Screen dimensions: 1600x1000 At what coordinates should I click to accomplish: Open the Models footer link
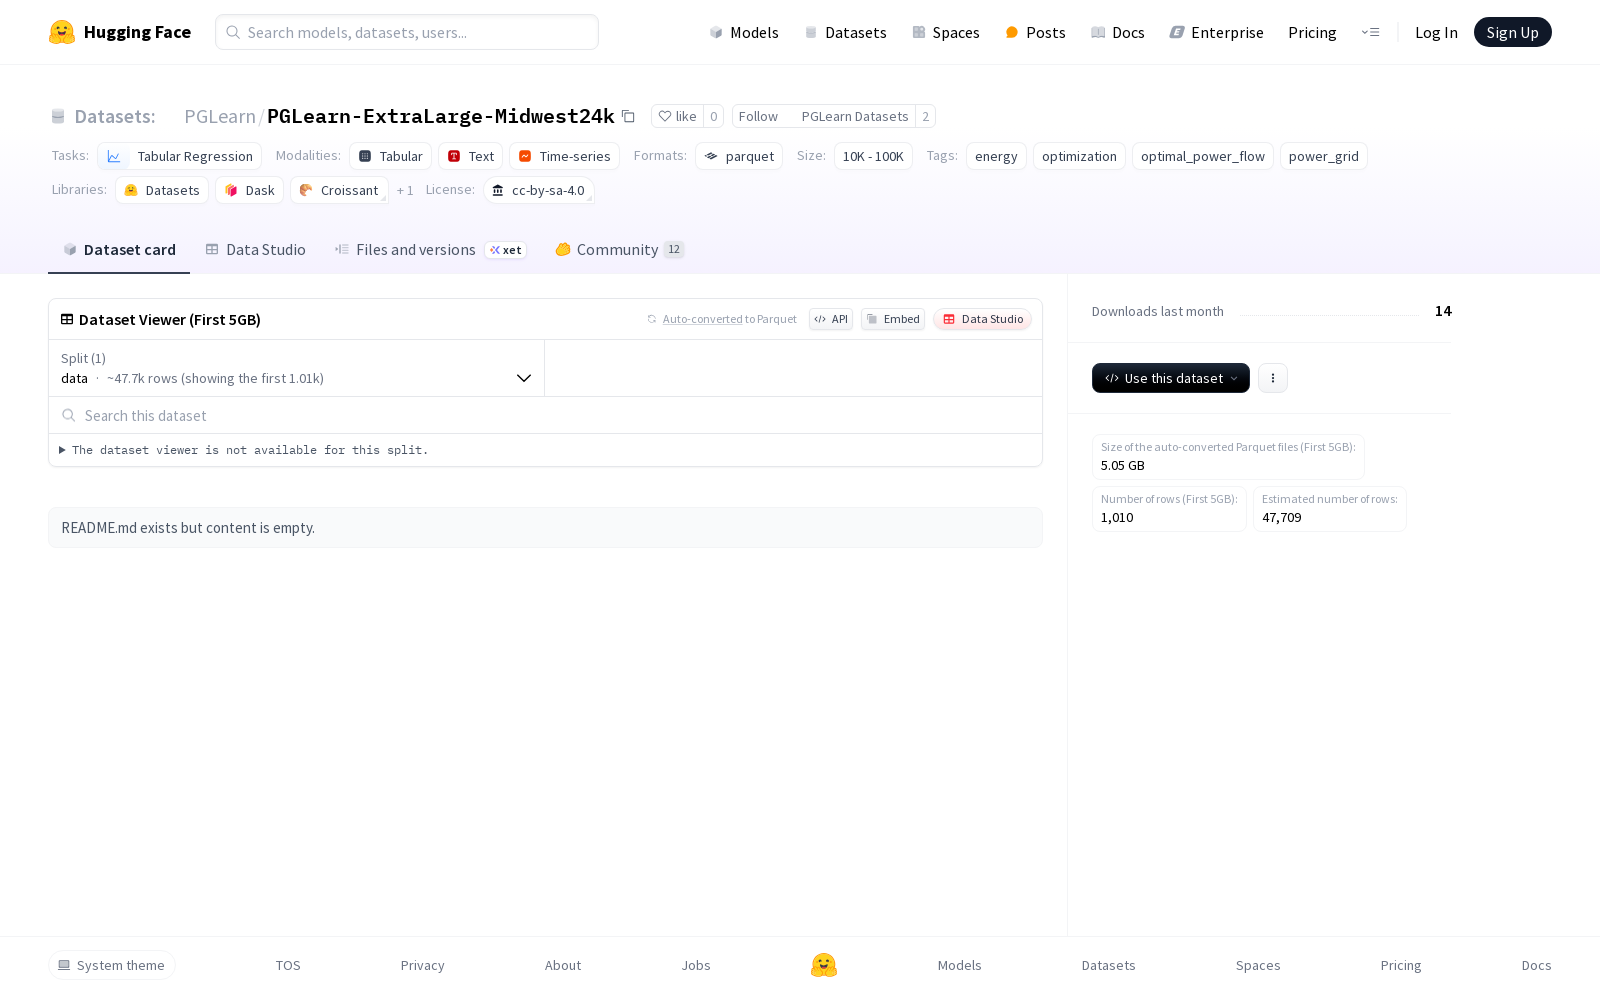[x=959, y=965]
